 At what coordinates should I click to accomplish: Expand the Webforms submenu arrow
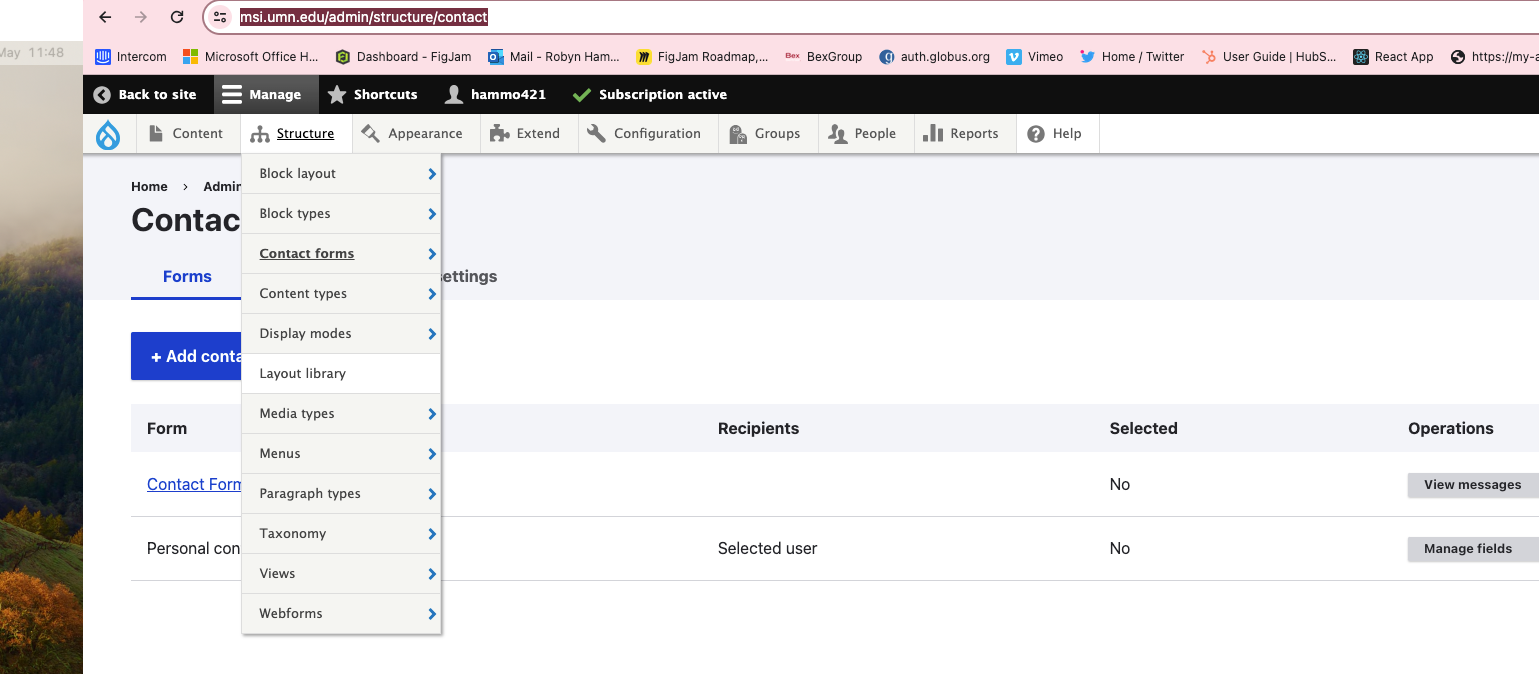432,614
